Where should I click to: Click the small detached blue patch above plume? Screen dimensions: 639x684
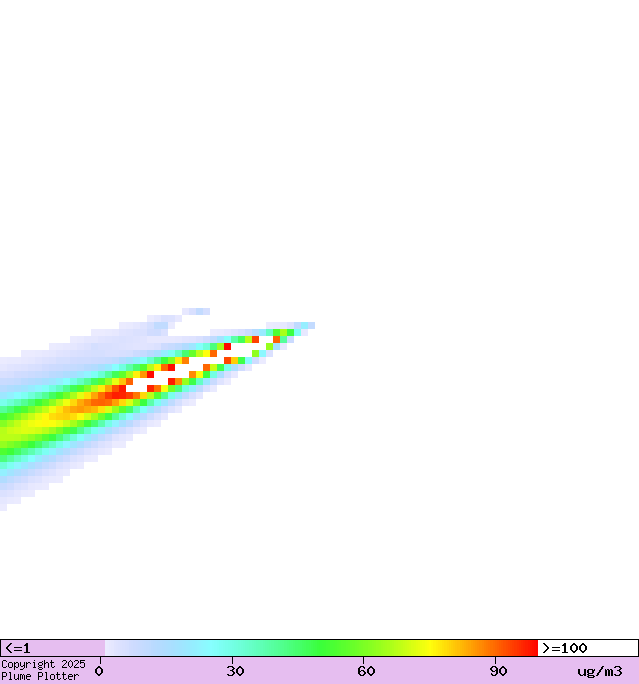(x=196, y=311)
